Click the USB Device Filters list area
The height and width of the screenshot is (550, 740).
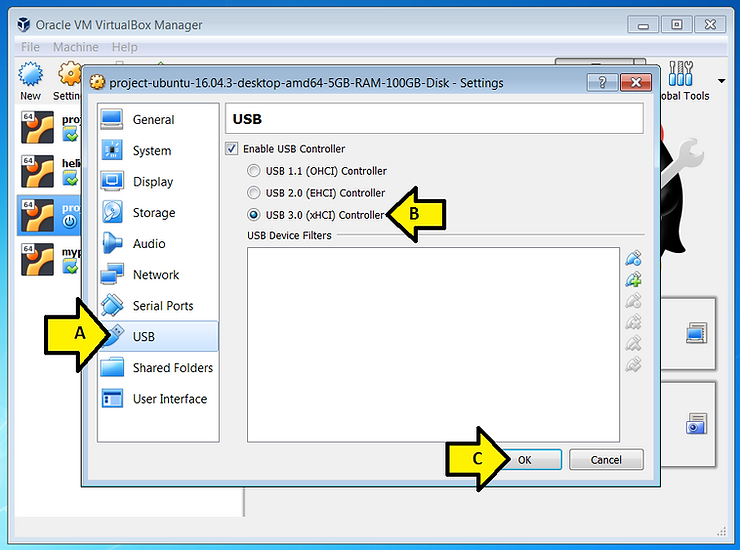click(433, 345)
